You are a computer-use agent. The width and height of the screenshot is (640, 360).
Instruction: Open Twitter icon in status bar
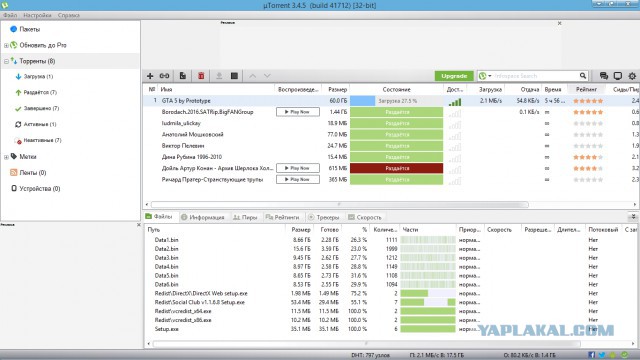[602, 355]
